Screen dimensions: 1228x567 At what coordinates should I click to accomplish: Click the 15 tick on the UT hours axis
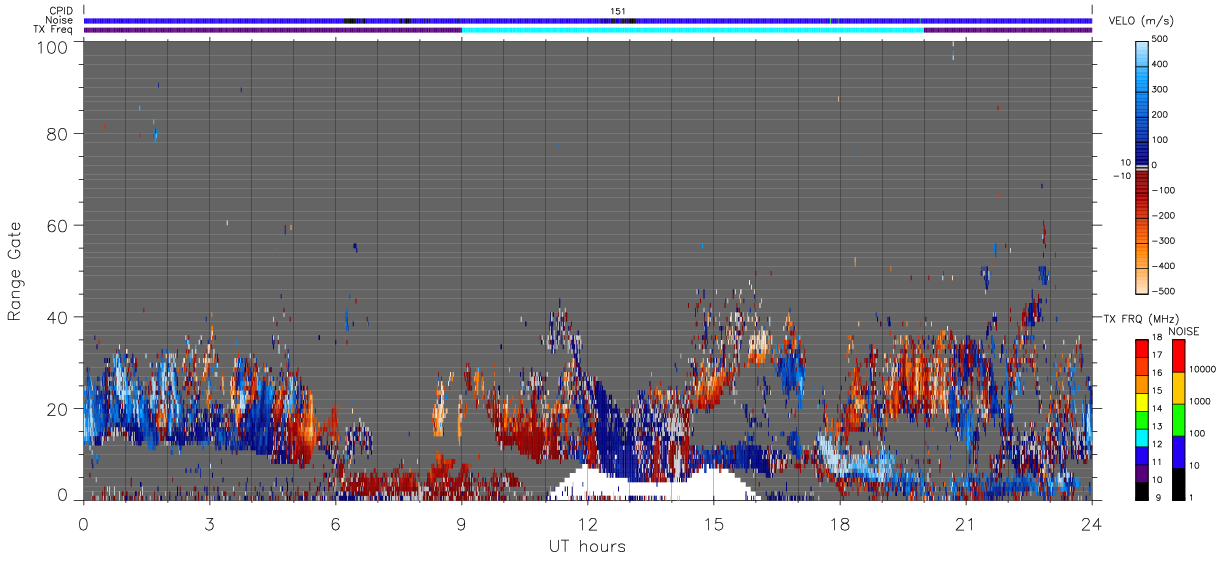(714, 523)
